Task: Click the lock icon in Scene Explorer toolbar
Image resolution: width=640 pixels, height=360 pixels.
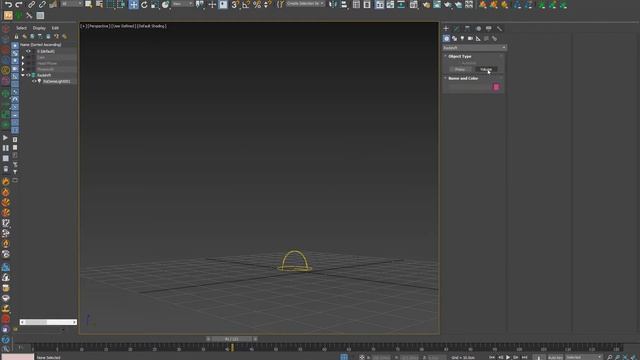Action: pyautogui.click(x=16, y=36)
